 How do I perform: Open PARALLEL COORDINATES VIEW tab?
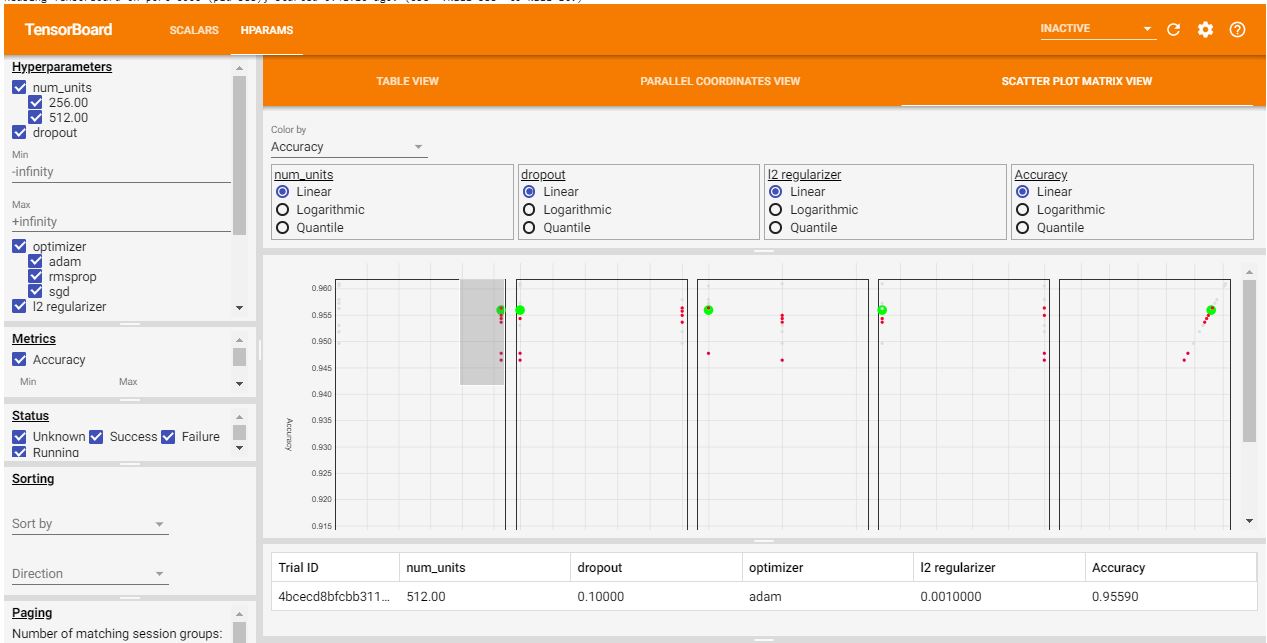coord(720,81)
